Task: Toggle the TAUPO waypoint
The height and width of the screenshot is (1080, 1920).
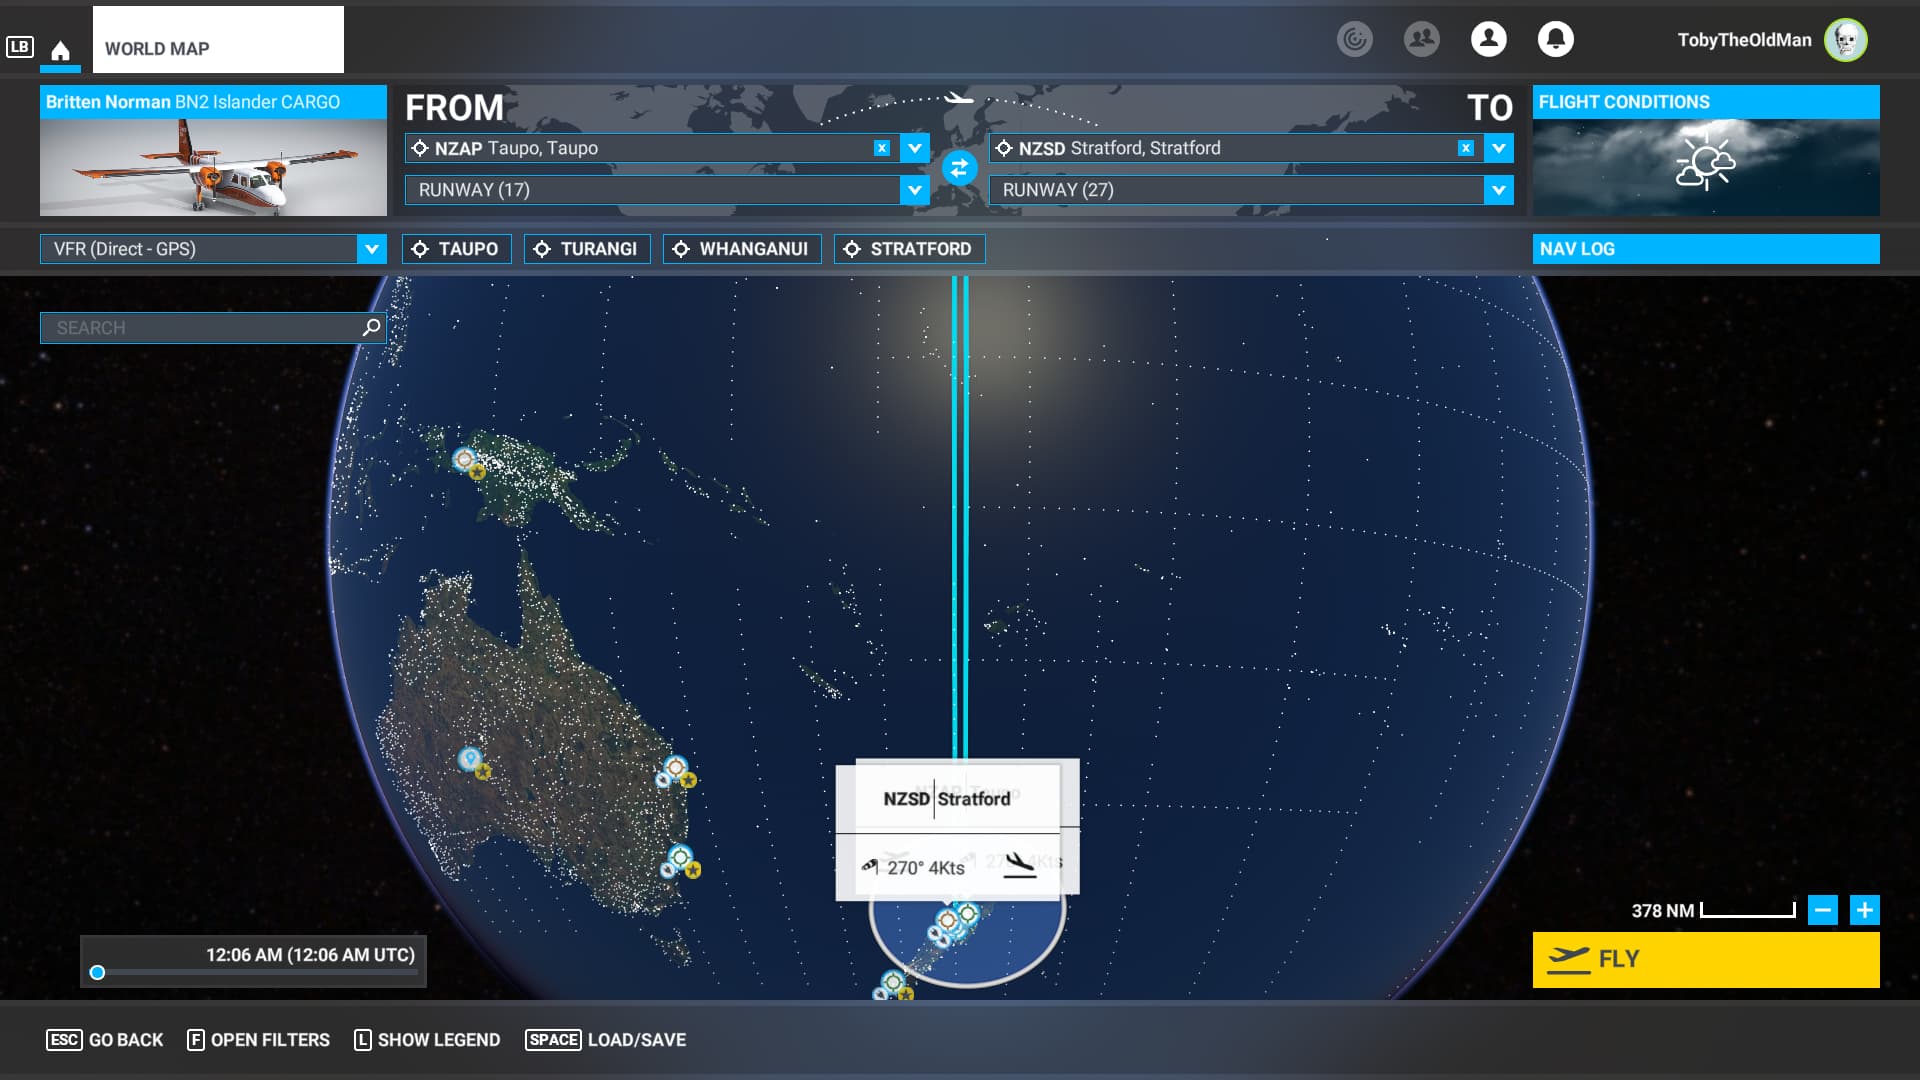Action: click(x=456, y=248)
